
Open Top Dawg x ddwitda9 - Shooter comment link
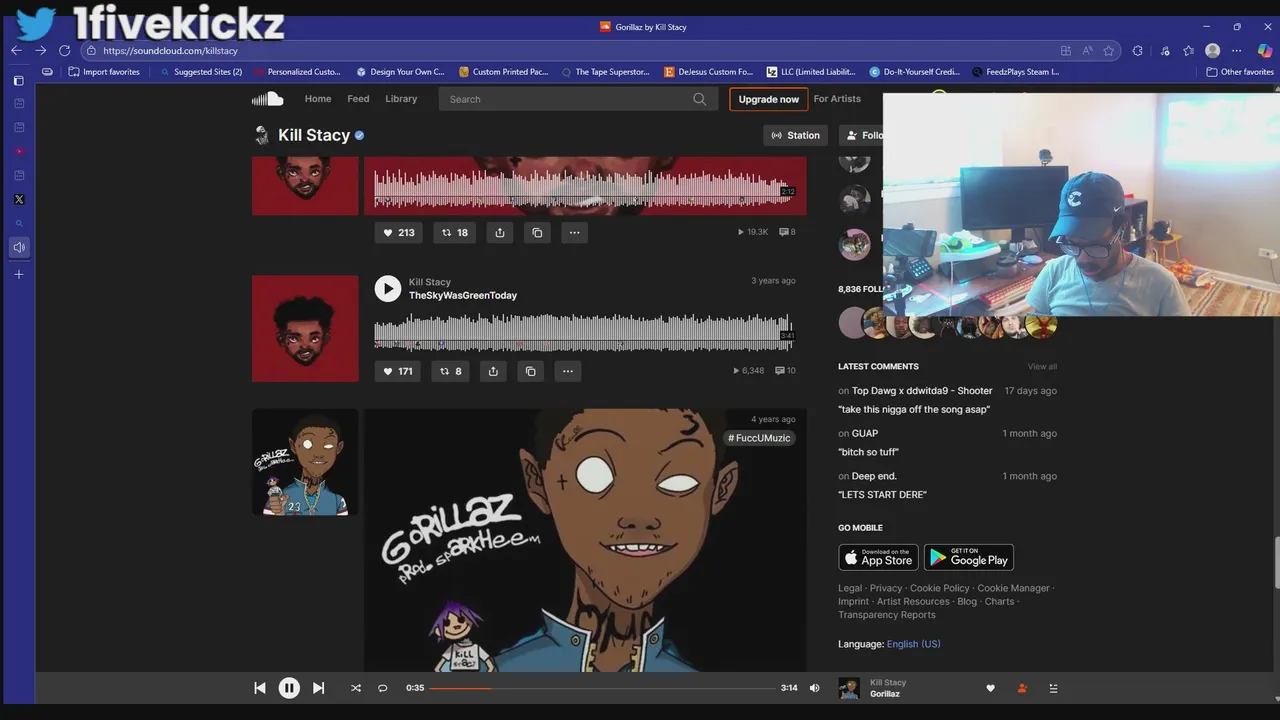click(922, 391)
